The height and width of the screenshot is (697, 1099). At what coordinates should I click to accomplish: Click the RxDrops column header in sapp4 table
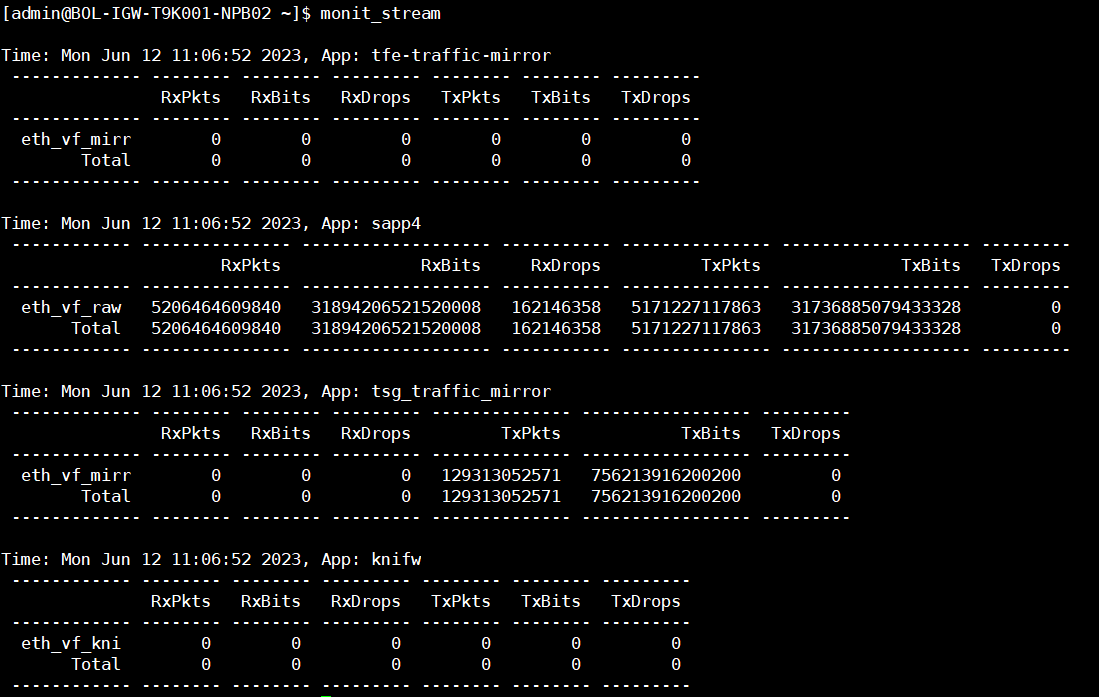(x=566, y=265)
